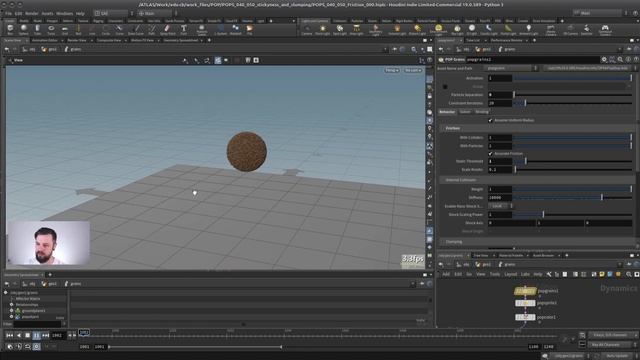Toggle visibility of groundplane1 in spreadsheet tree
Image resolution: width=640 pixels, height=360 pixels.
pyautogui.click(x=11, y=311)
